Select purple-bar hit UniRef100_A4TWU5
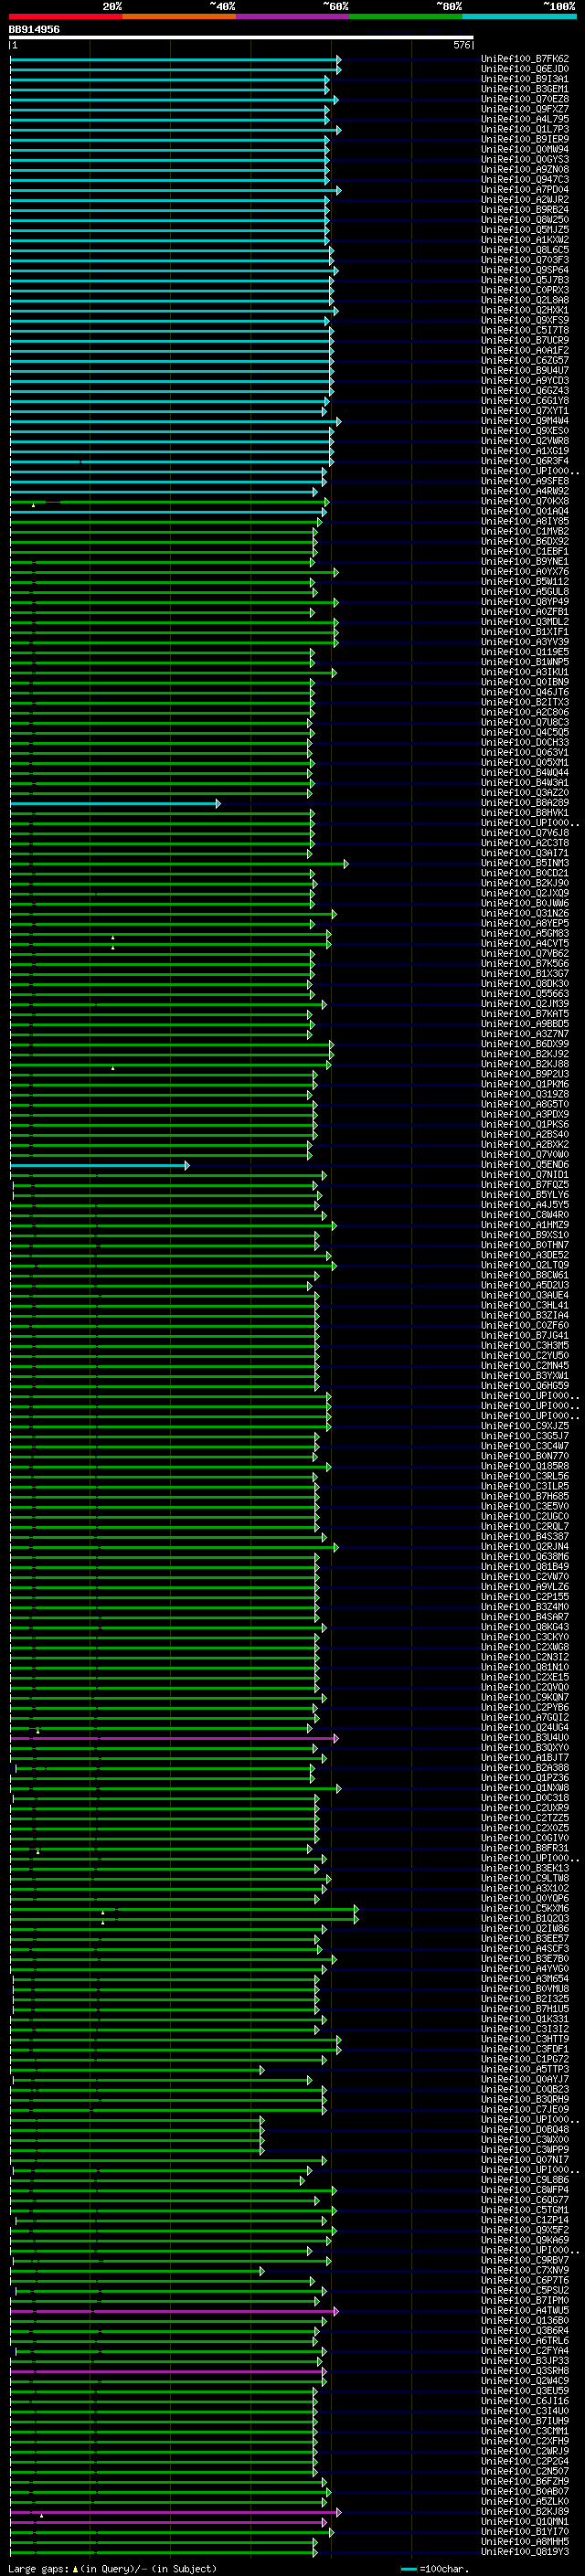Screen dimensions: 585x2576 coord(525,2311)
